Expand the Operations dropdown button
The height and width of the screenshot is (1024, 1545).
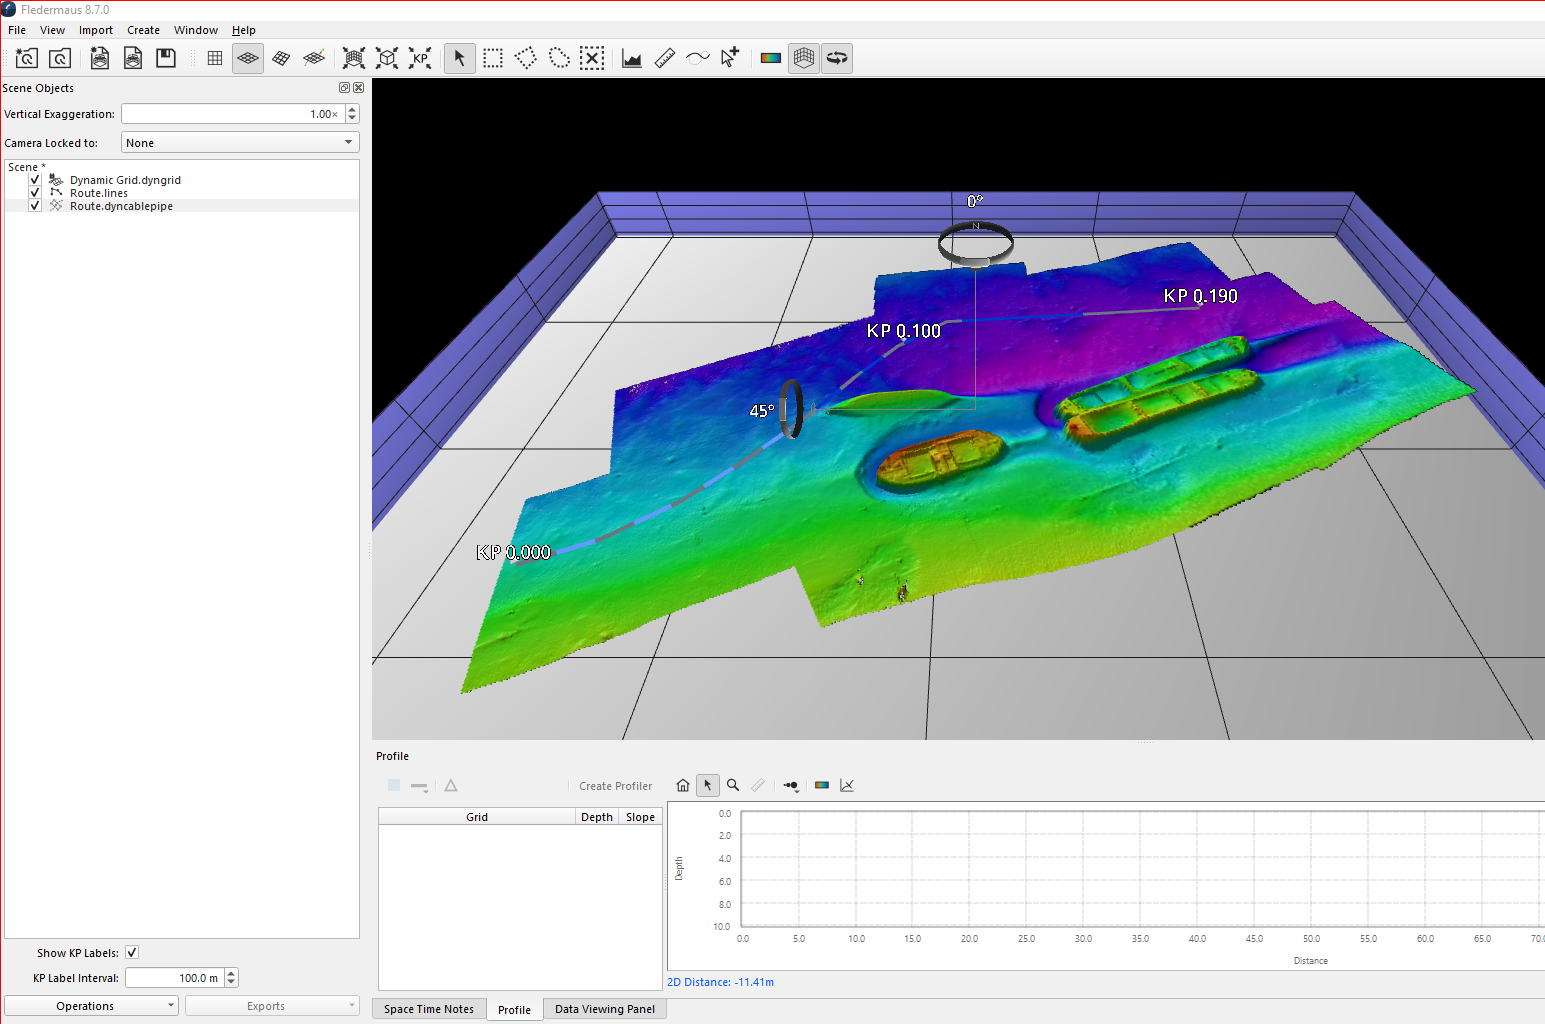pos(91,1006)
